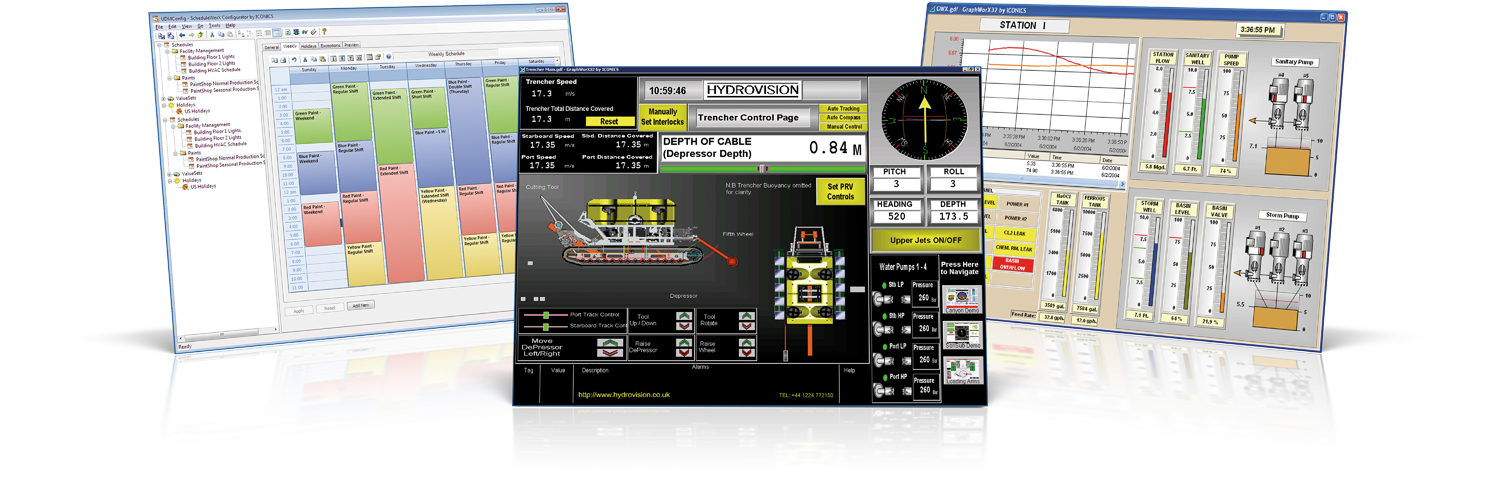Collapse the Facility Management tree node
Image resolution: width=1500 pixels, height=480 pixels.
(171, 50)
